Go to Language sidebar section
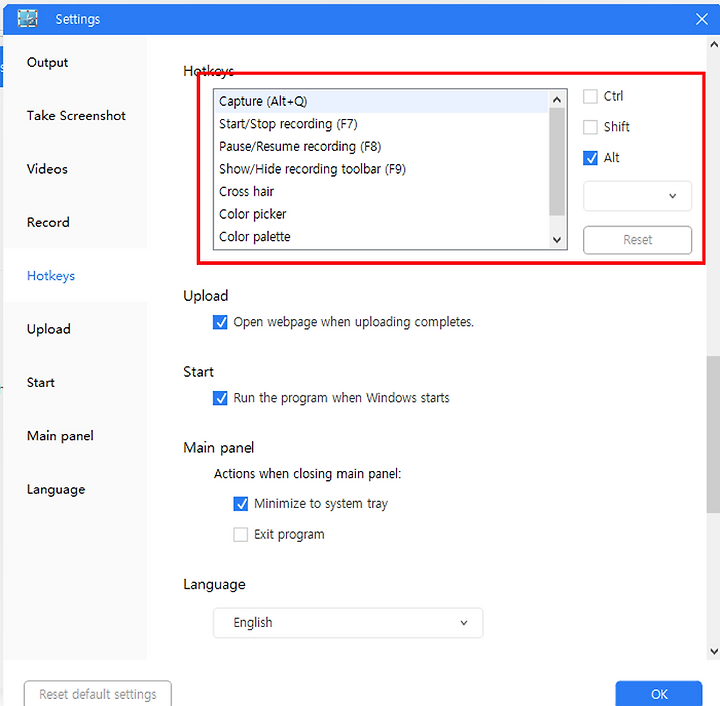This screenshot has height=706, width=720. (x=56, y=489)
